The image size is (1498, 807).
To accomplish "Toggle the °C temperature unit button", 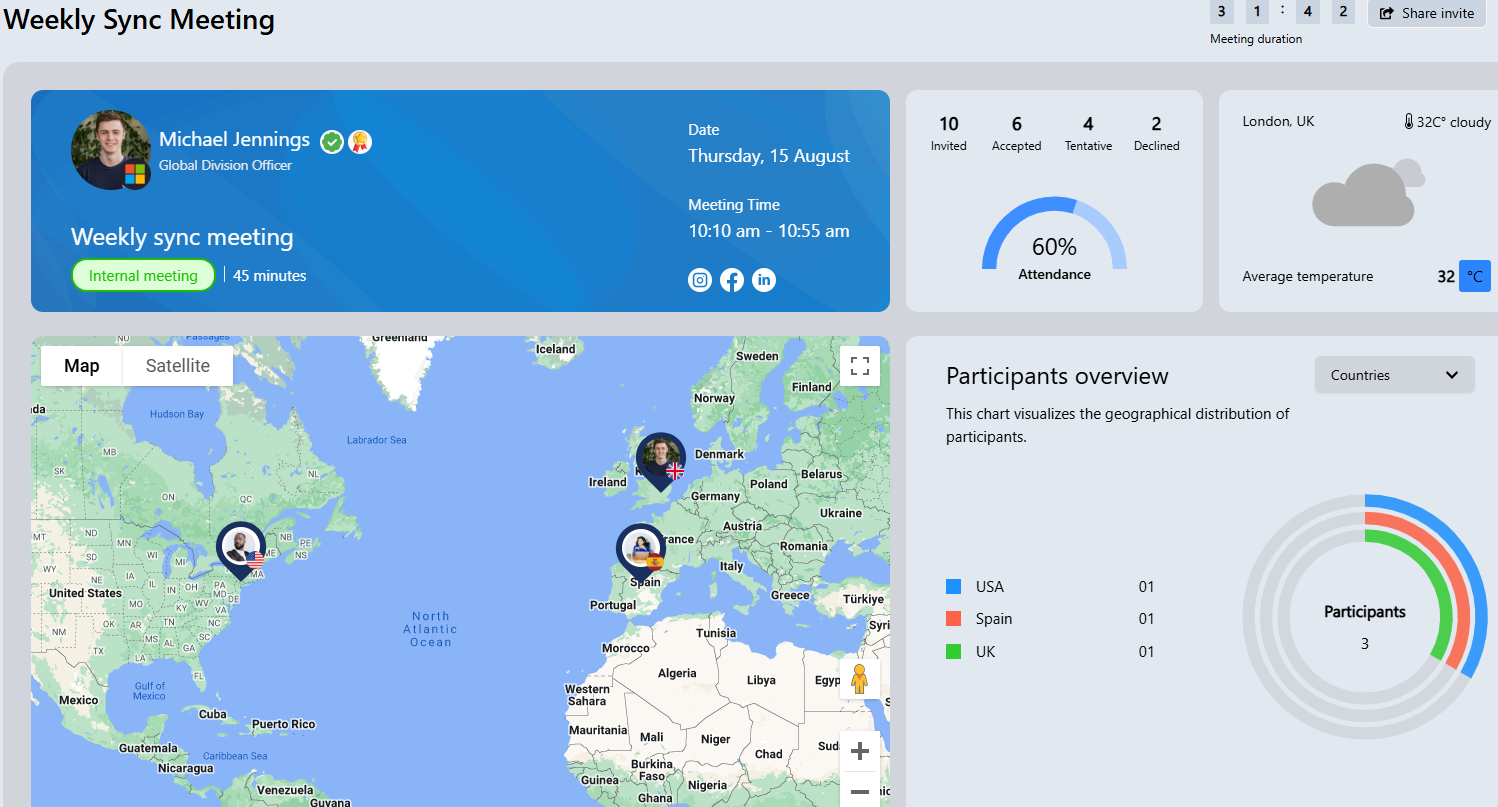I will tap(1474, 276).
